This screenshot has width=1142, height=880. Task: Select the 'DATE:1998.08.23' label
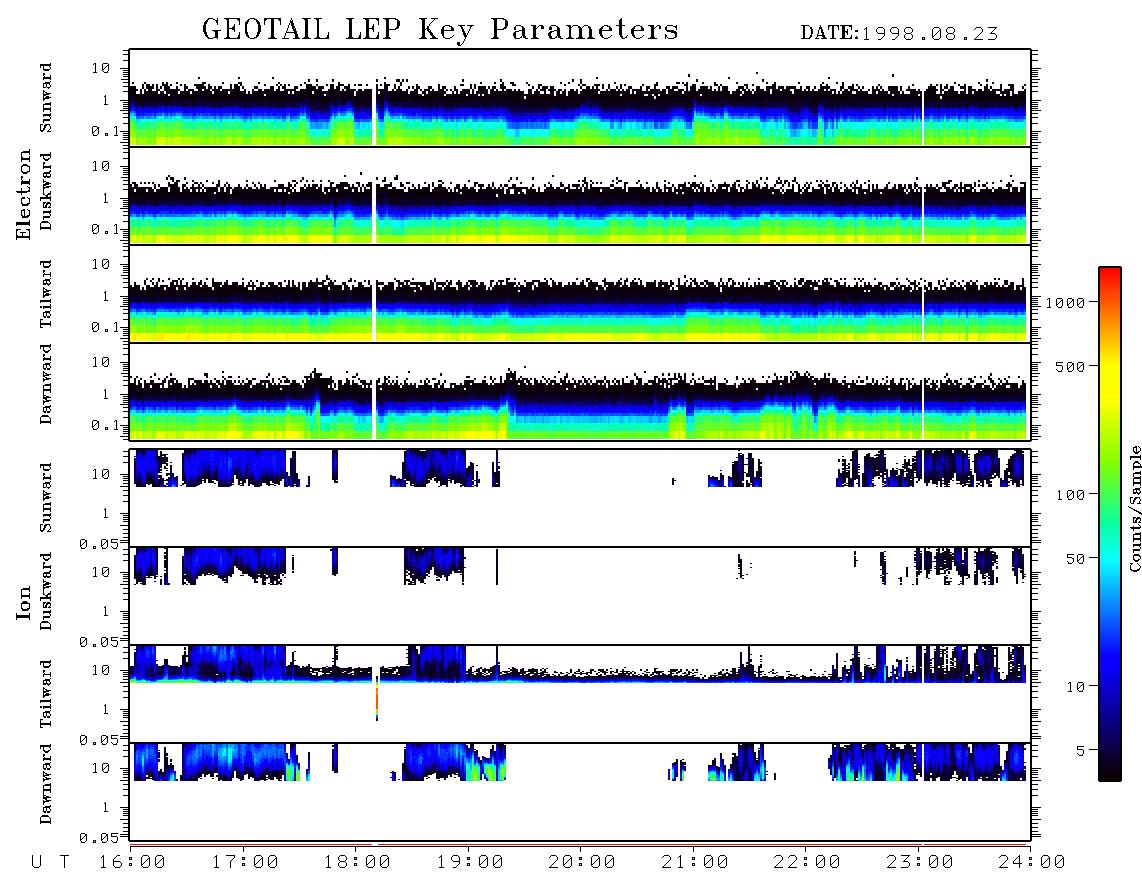[x=899, y=34]
